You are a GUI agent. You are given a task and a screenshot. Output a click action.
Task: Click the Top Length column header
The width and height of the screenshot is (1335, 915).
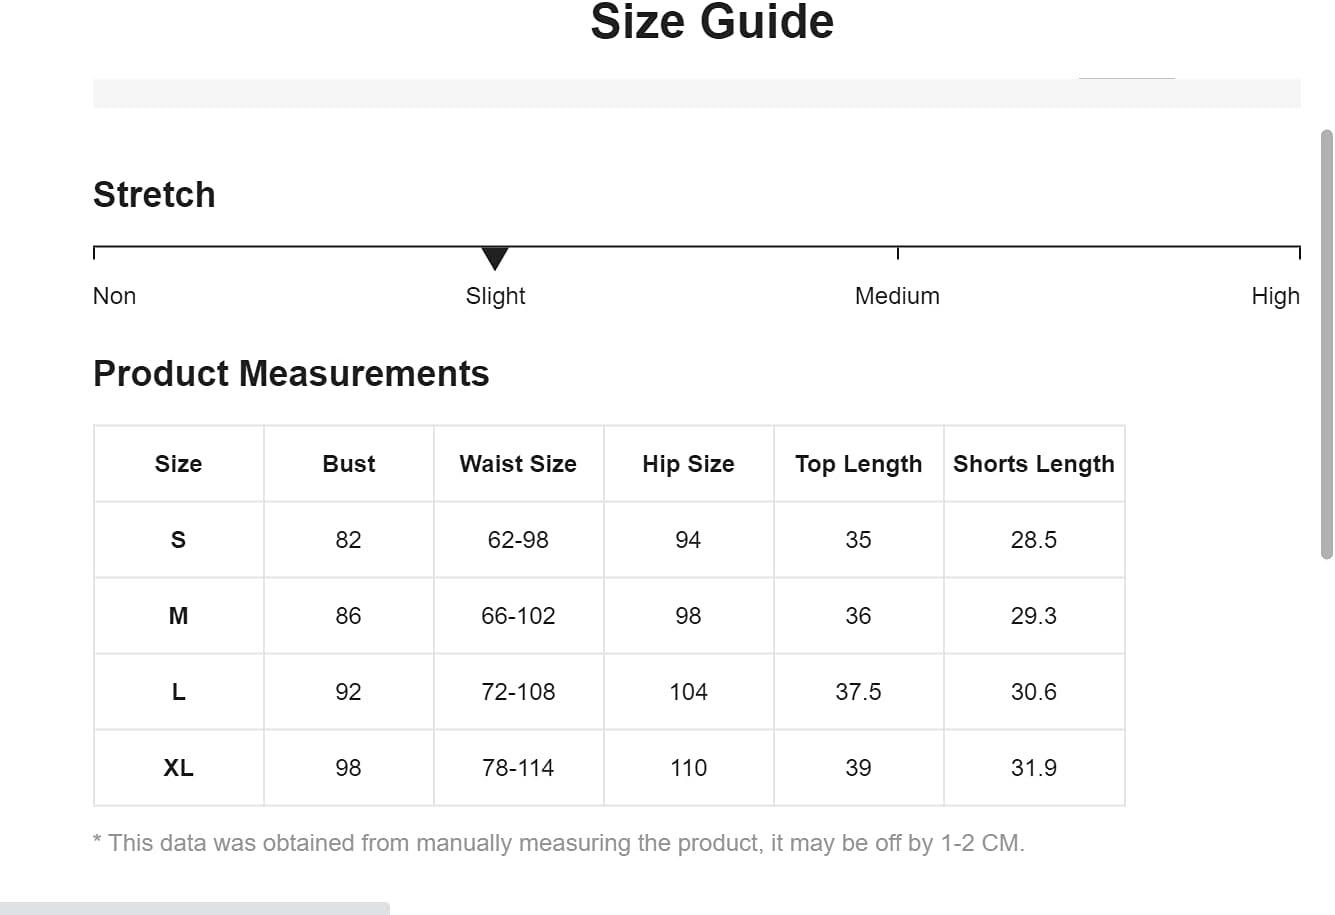pos(859,464)
